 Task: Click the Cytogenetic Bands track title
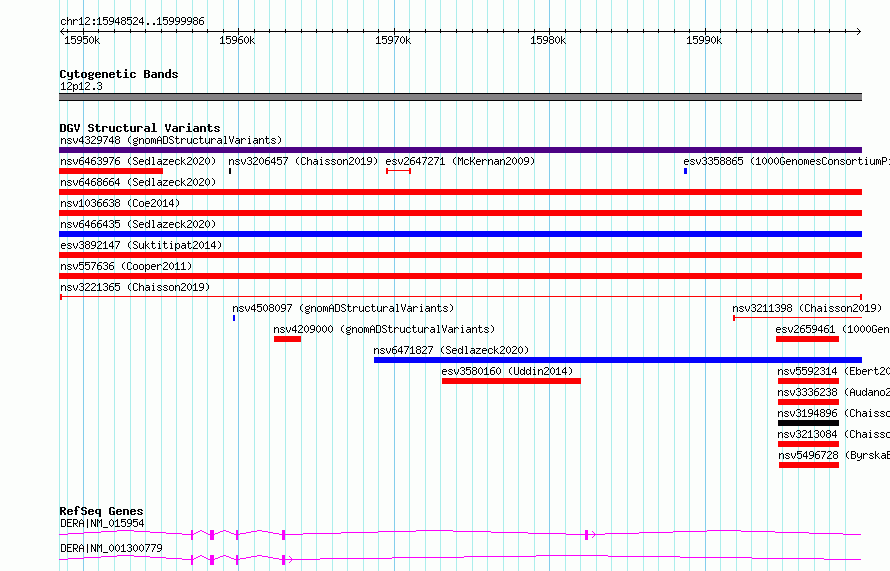[119, 74]
